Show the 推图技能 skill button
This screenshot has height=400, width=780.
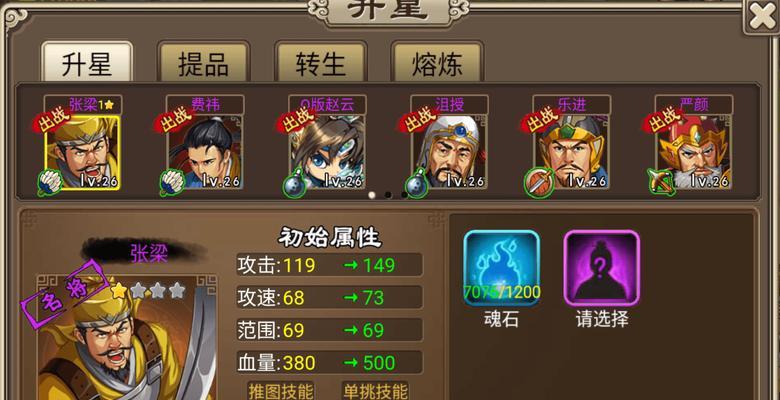(x=281, y=392)
